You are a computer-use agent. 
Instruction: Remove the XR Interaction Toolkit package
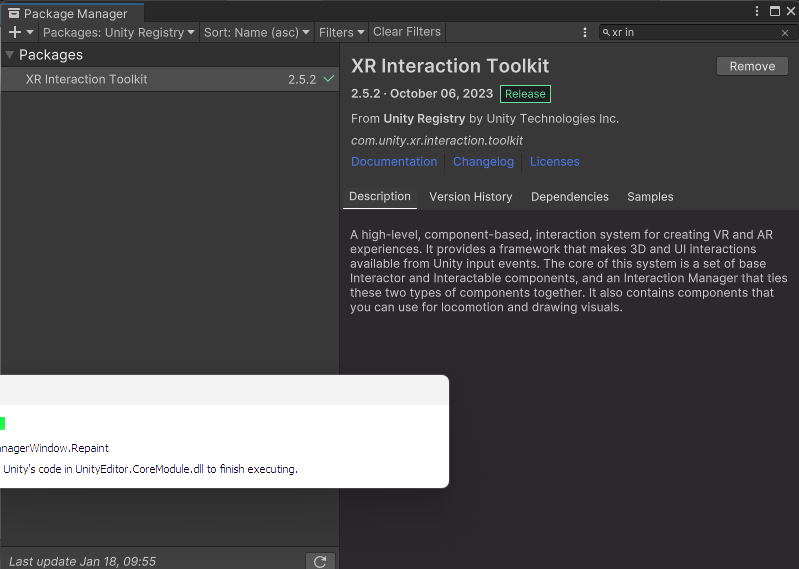(x=752, y=66)
